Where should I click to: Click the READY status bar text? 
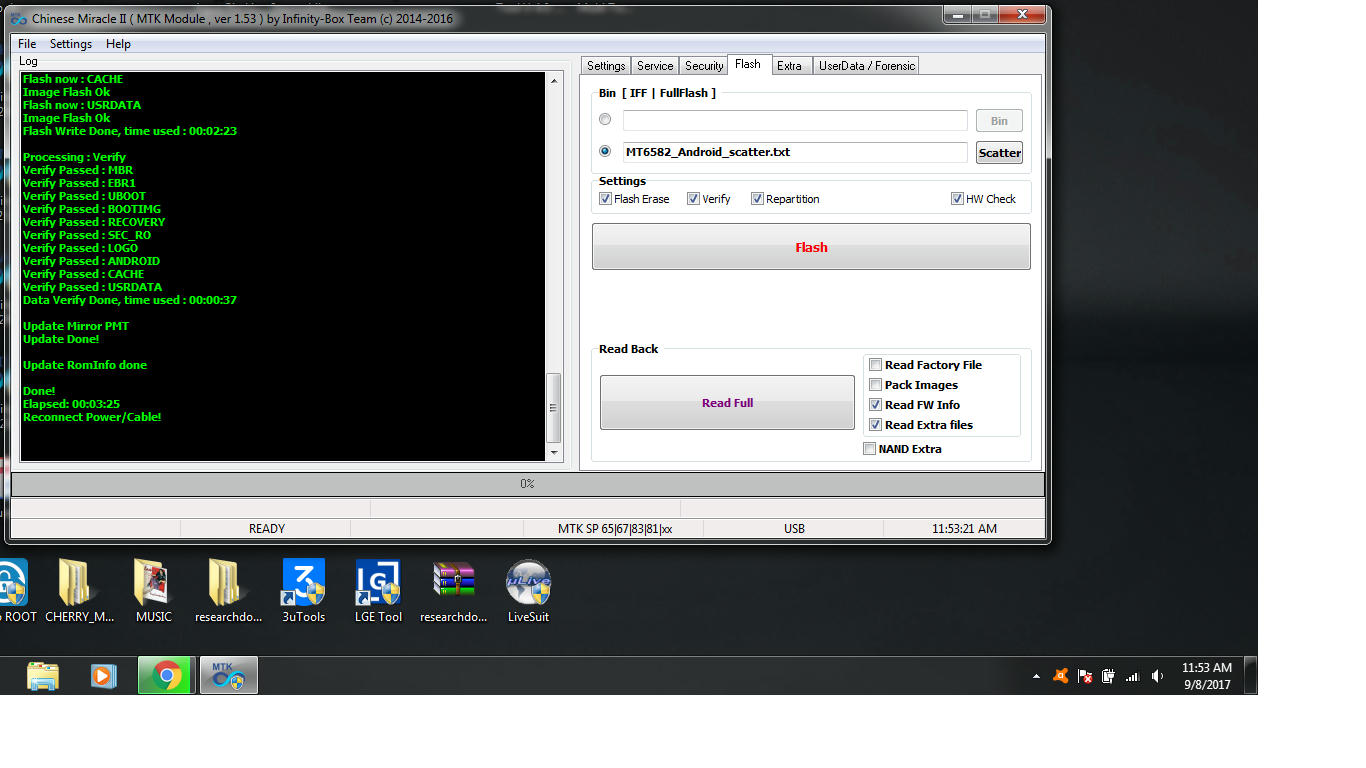point(267,529)
